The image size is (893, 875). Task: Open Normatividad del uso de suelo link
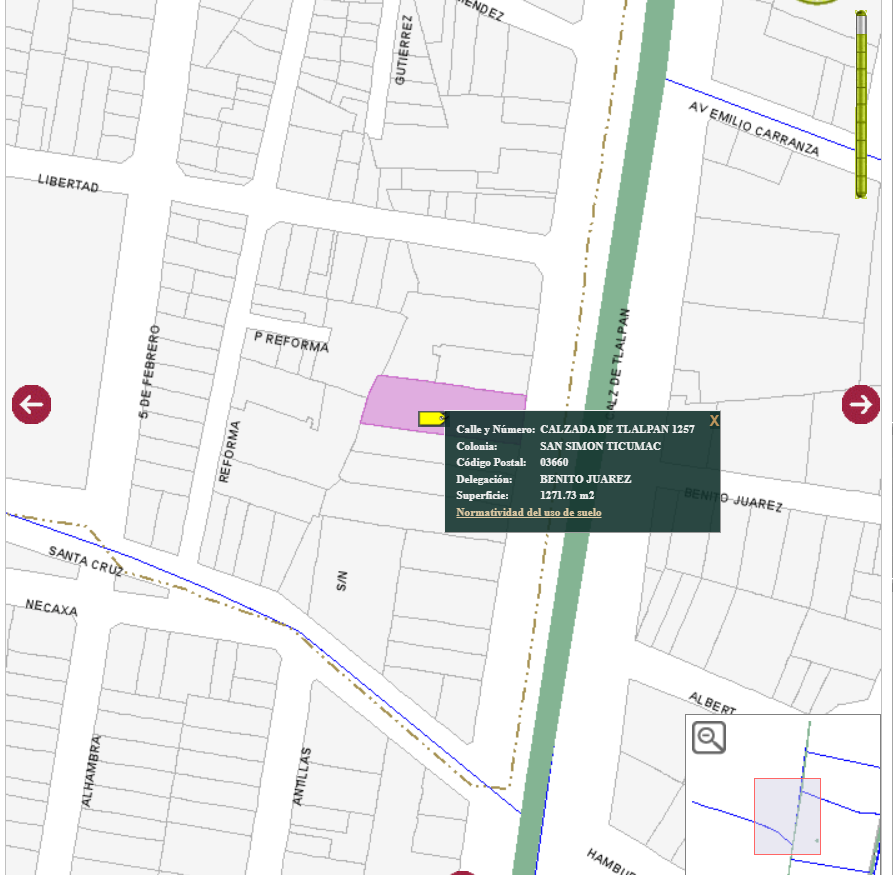tap(528, 512)
